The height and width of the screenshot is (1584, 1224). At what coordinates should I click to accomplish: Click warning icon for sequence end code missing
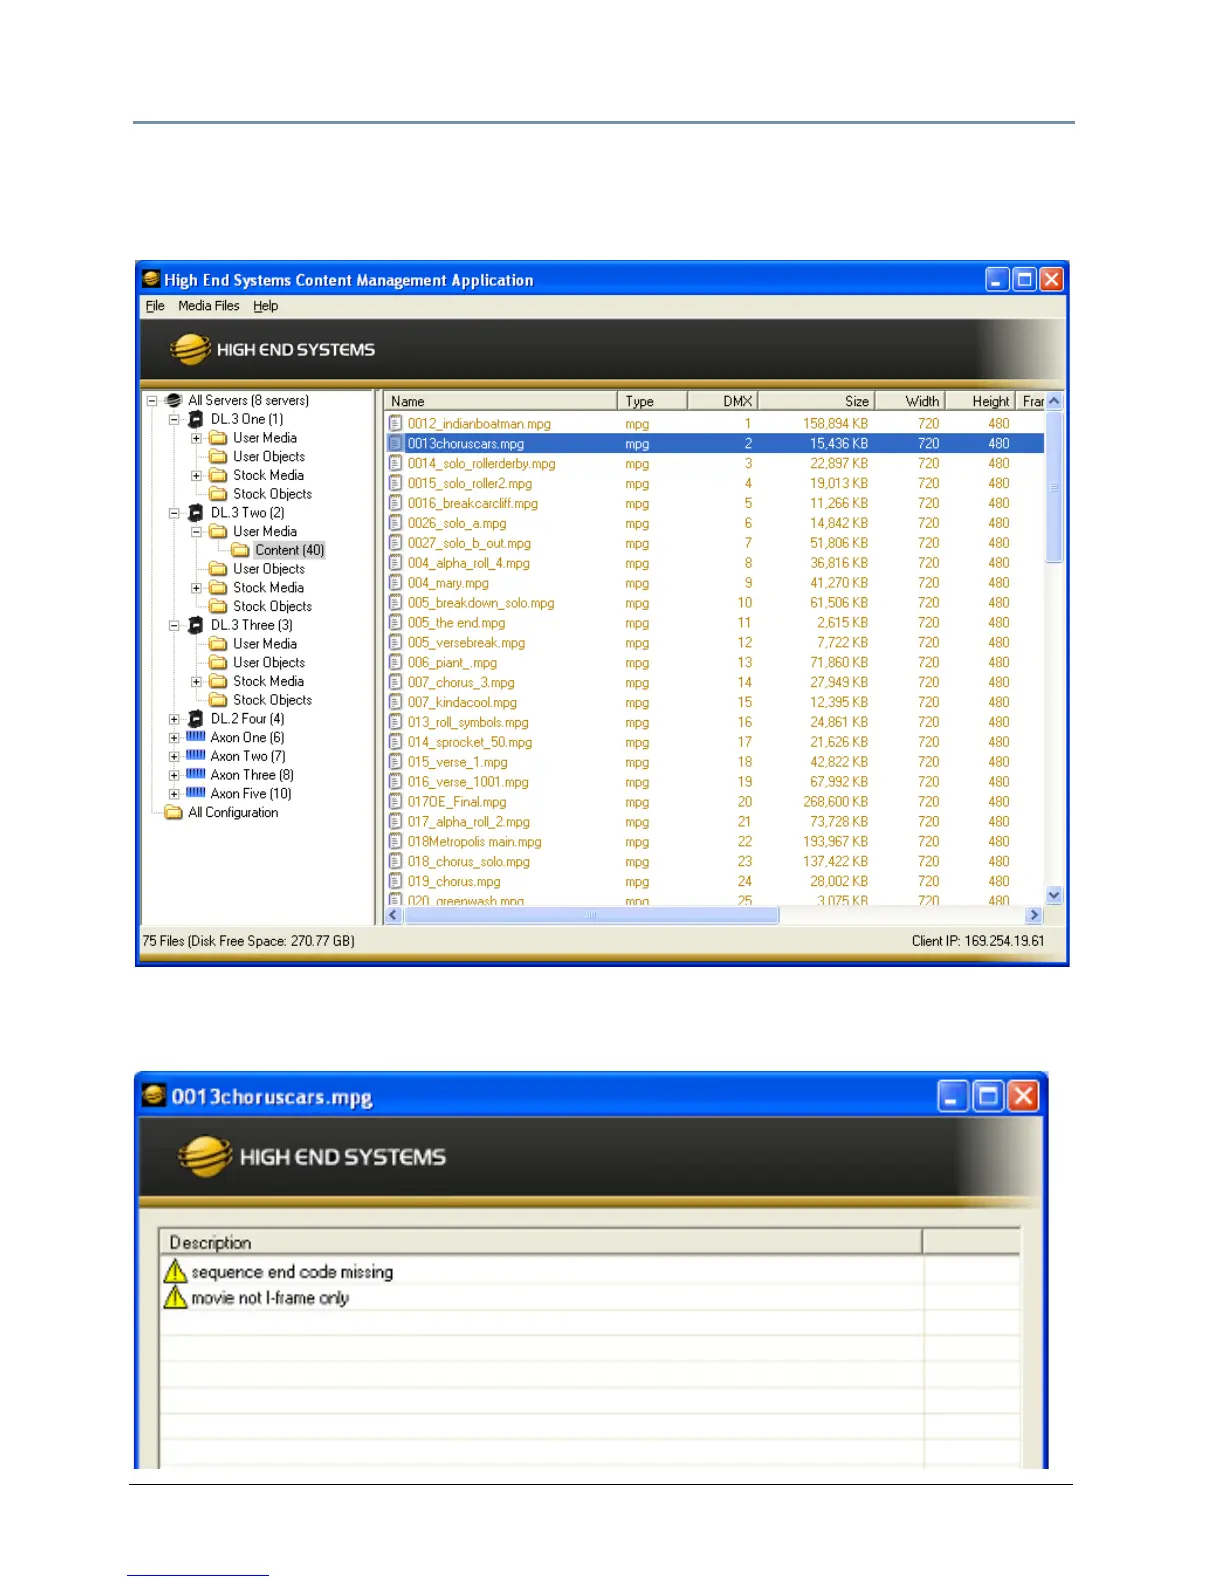[x=175, y=1271]
